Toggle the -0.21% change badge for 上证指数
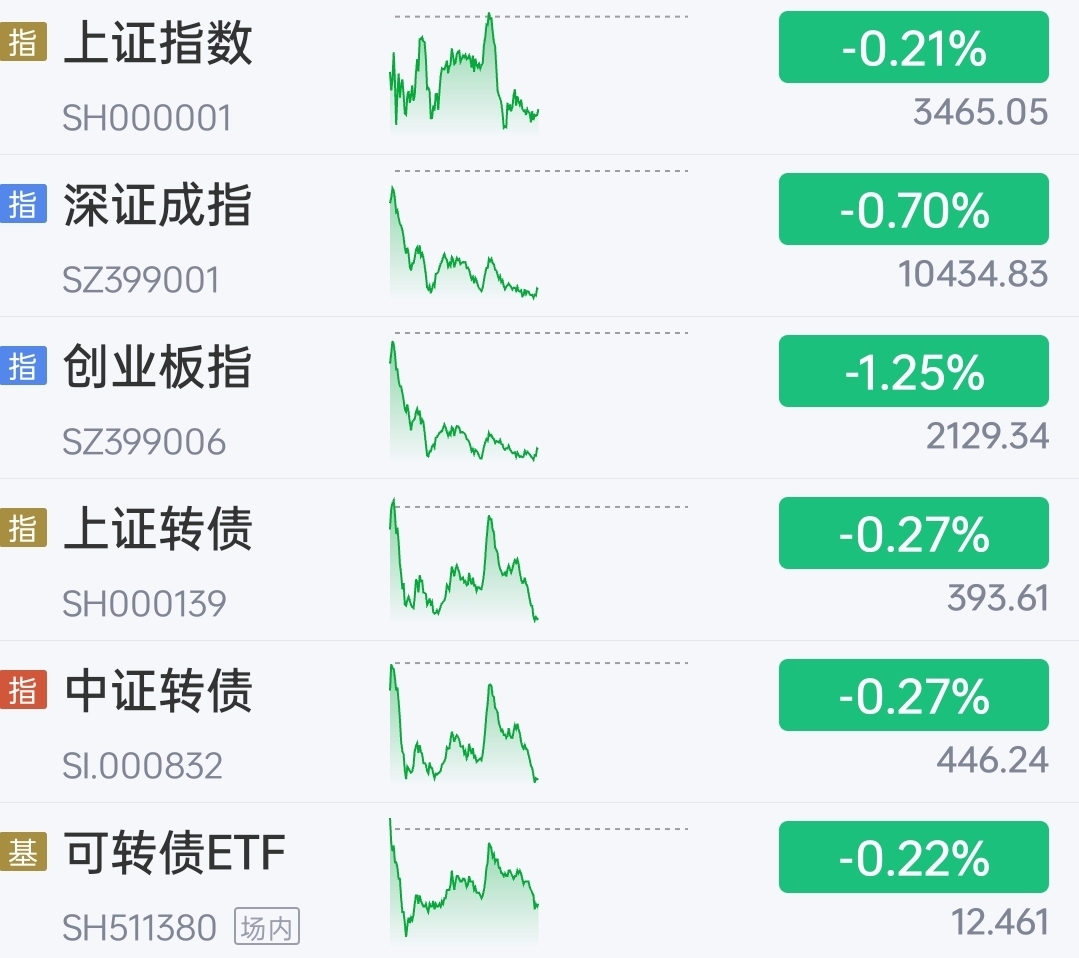Image resolution: width=1079 pixels, height=958 pixels. point(914,47)
